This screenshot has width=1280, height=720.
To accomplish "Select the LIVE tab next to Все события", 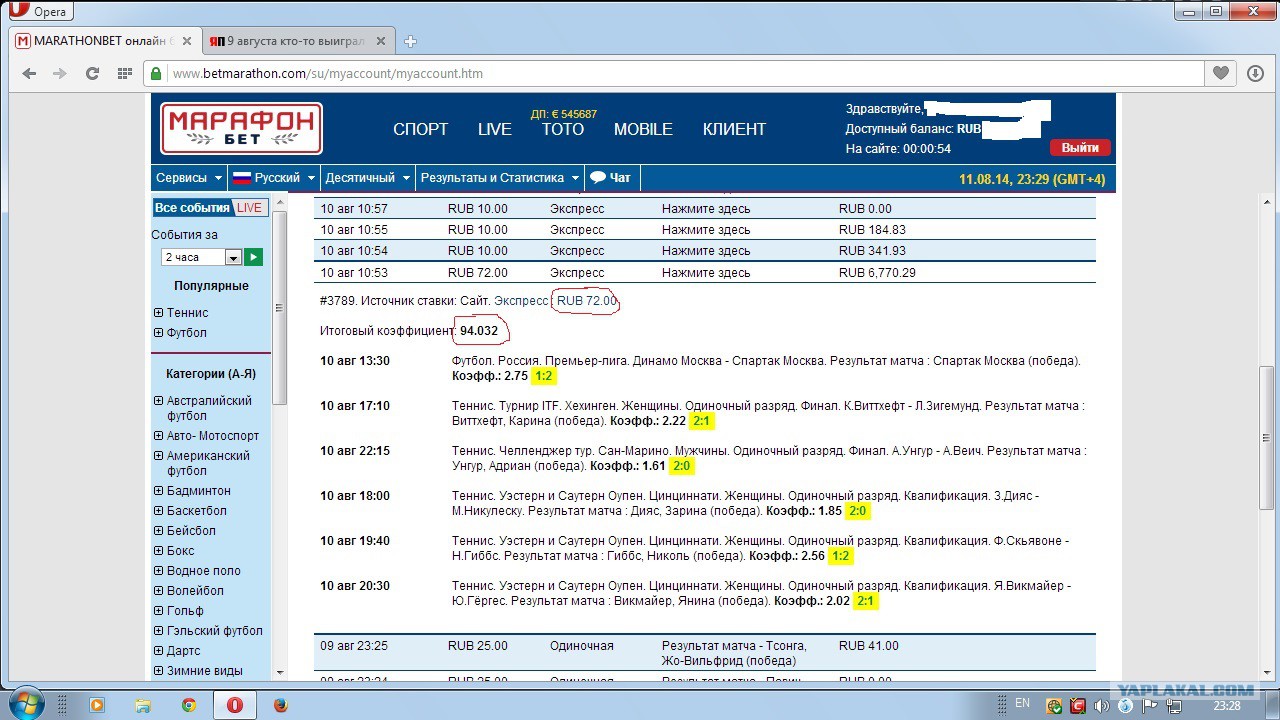I will (249, 208).
